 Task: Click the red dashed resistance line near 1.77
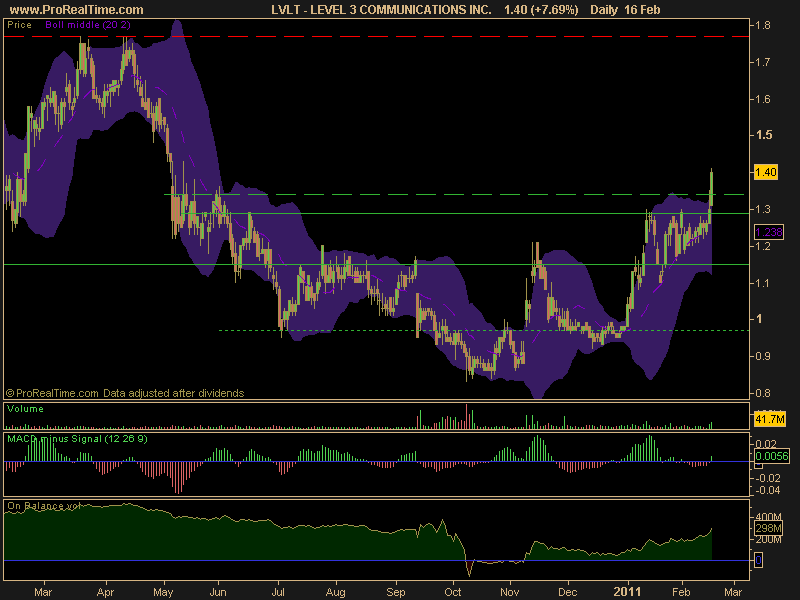click(376, 37)
